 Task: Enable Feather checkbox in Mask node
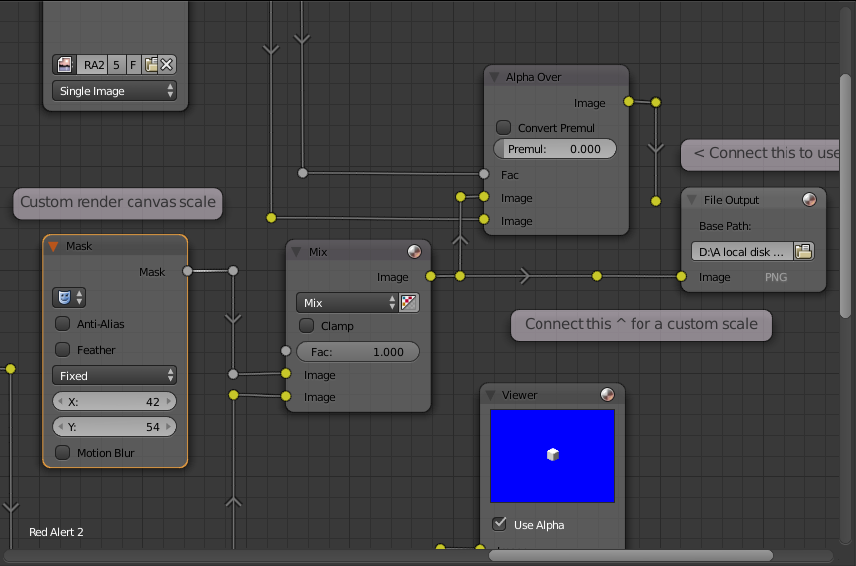(63, 350)
